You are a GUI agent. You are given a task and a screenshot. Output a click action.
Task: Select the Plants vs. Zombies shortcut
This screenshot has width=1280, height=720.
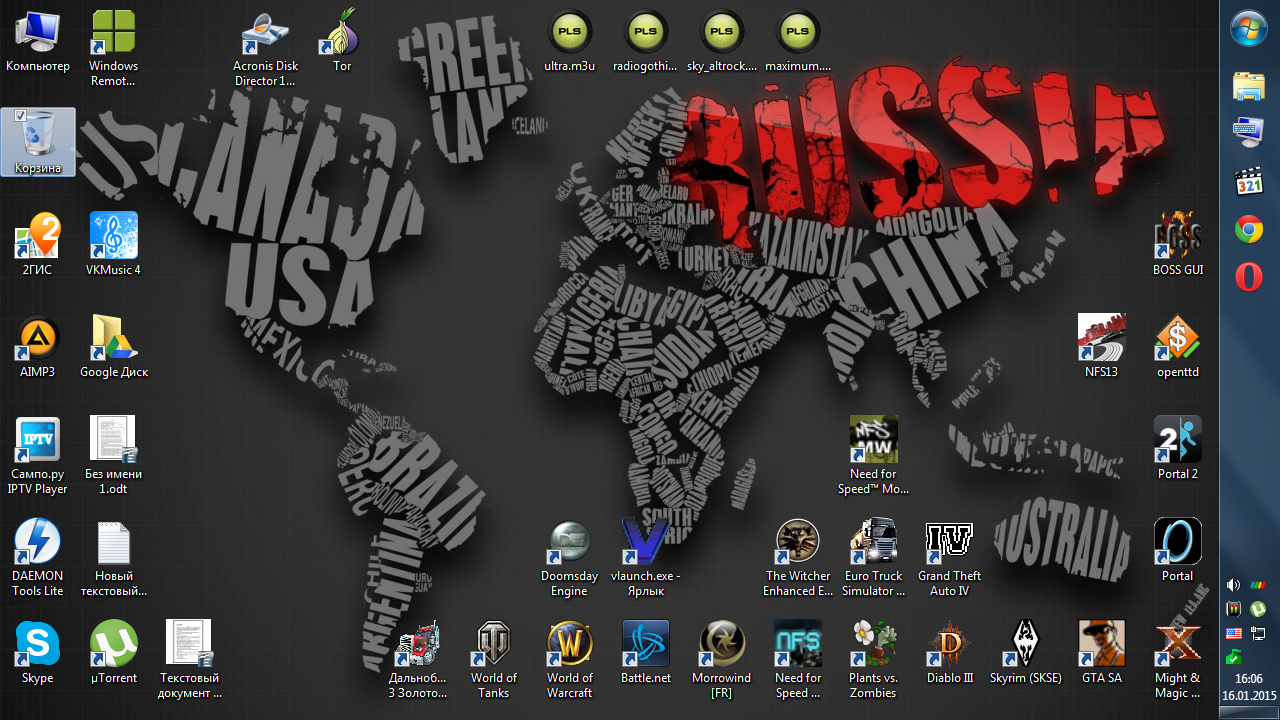coord(873,660)
